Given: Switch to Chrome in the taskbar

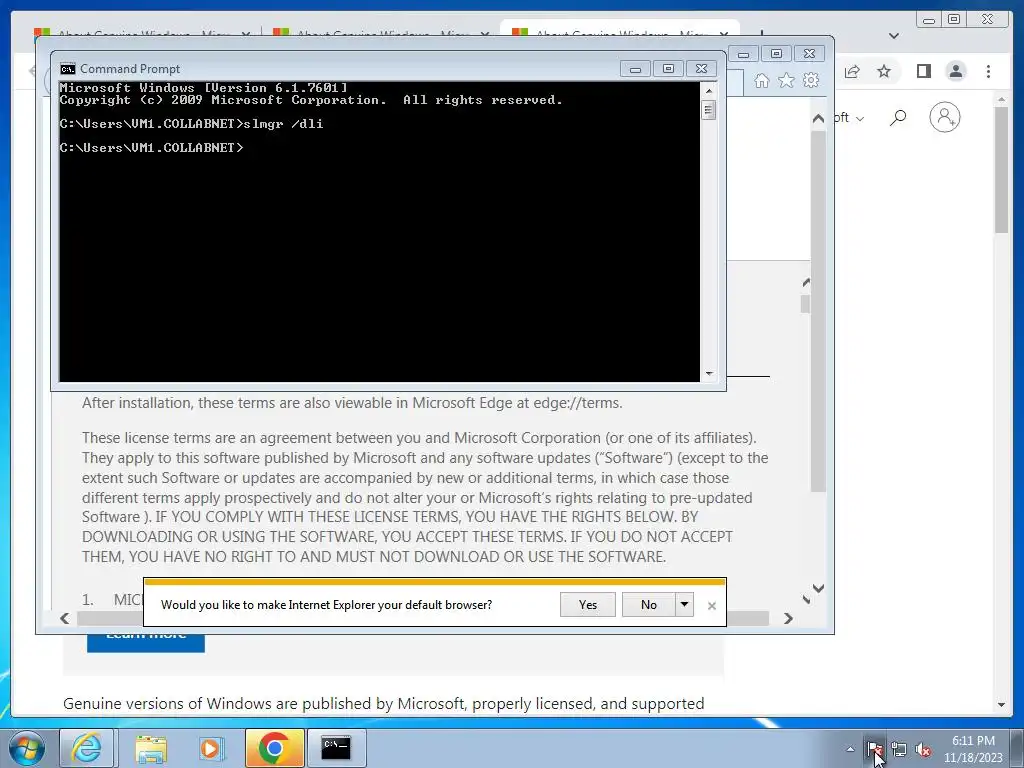Looking at the screenshot, I should tap(274, 748).
